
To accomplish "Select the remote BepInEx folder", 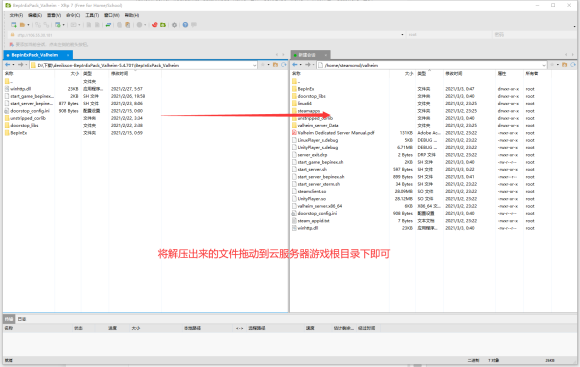I will (x=306, y=89).
